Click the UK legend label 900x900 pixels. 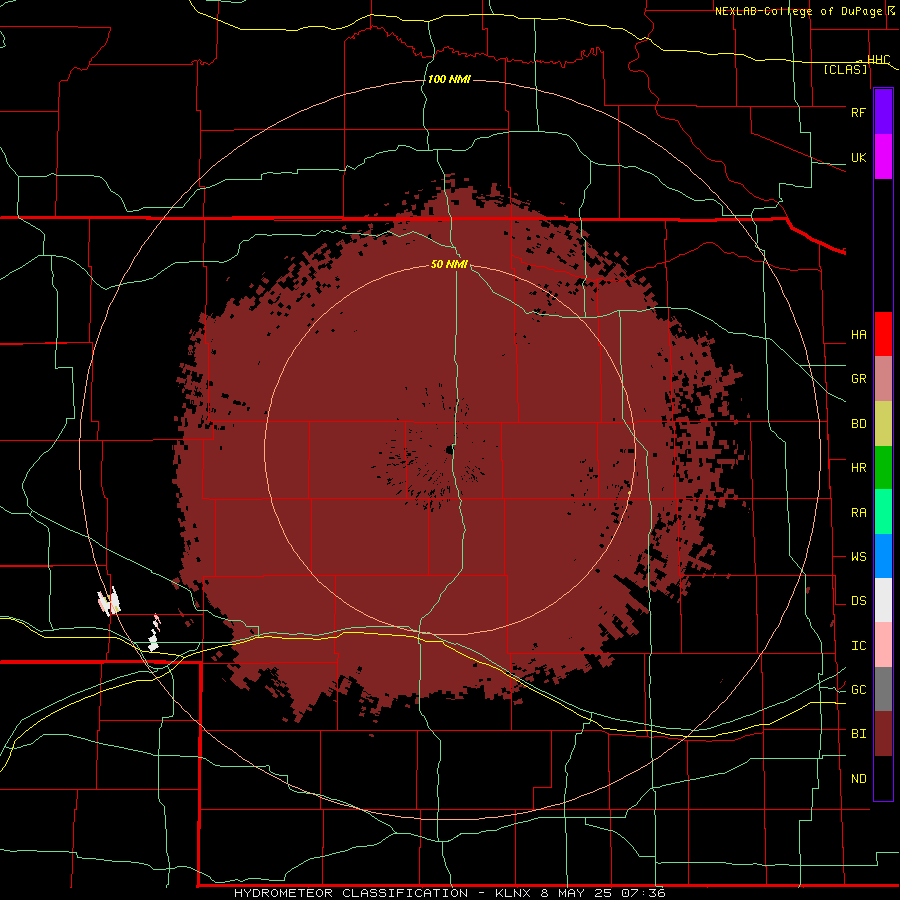tap(858, 158)
